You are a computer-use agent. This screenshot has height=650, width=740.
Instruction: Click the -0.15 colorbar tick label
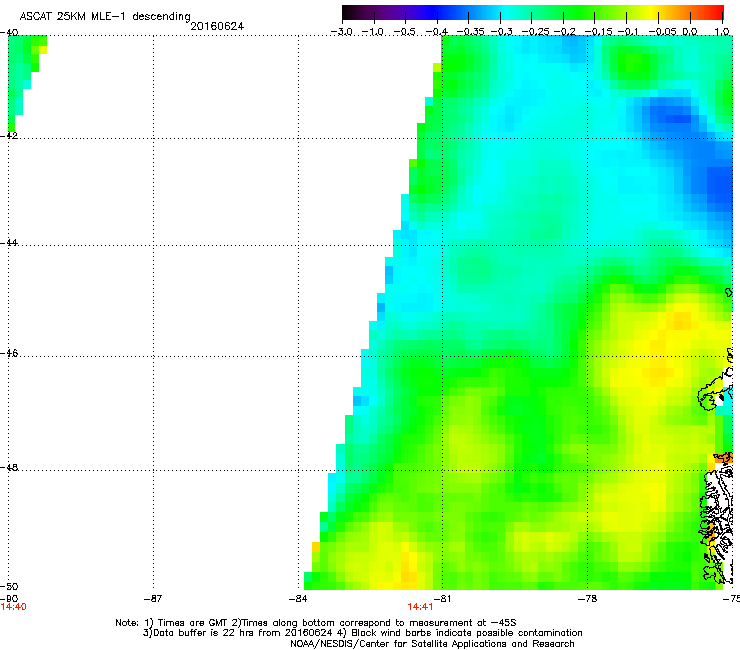coord(598,32)
